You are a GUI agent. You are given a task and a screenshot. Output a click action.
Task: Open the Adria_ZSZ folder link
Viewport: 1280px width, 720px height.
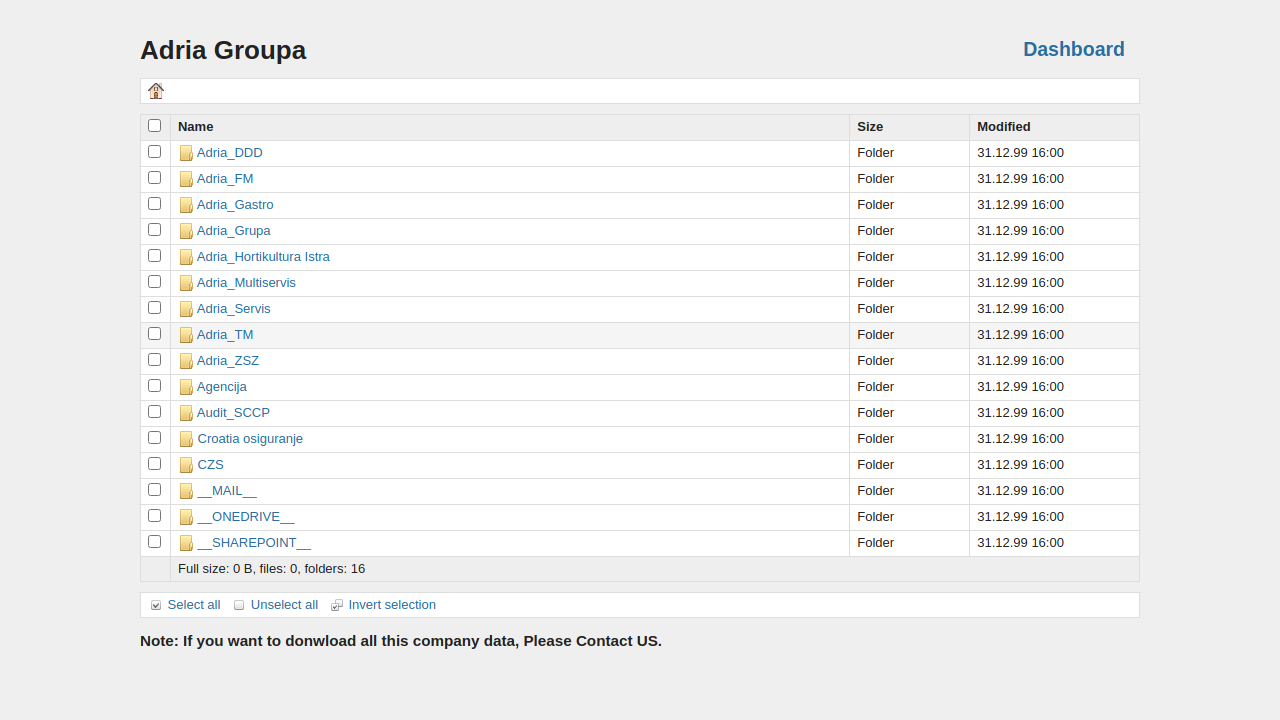tap(228, 361)
